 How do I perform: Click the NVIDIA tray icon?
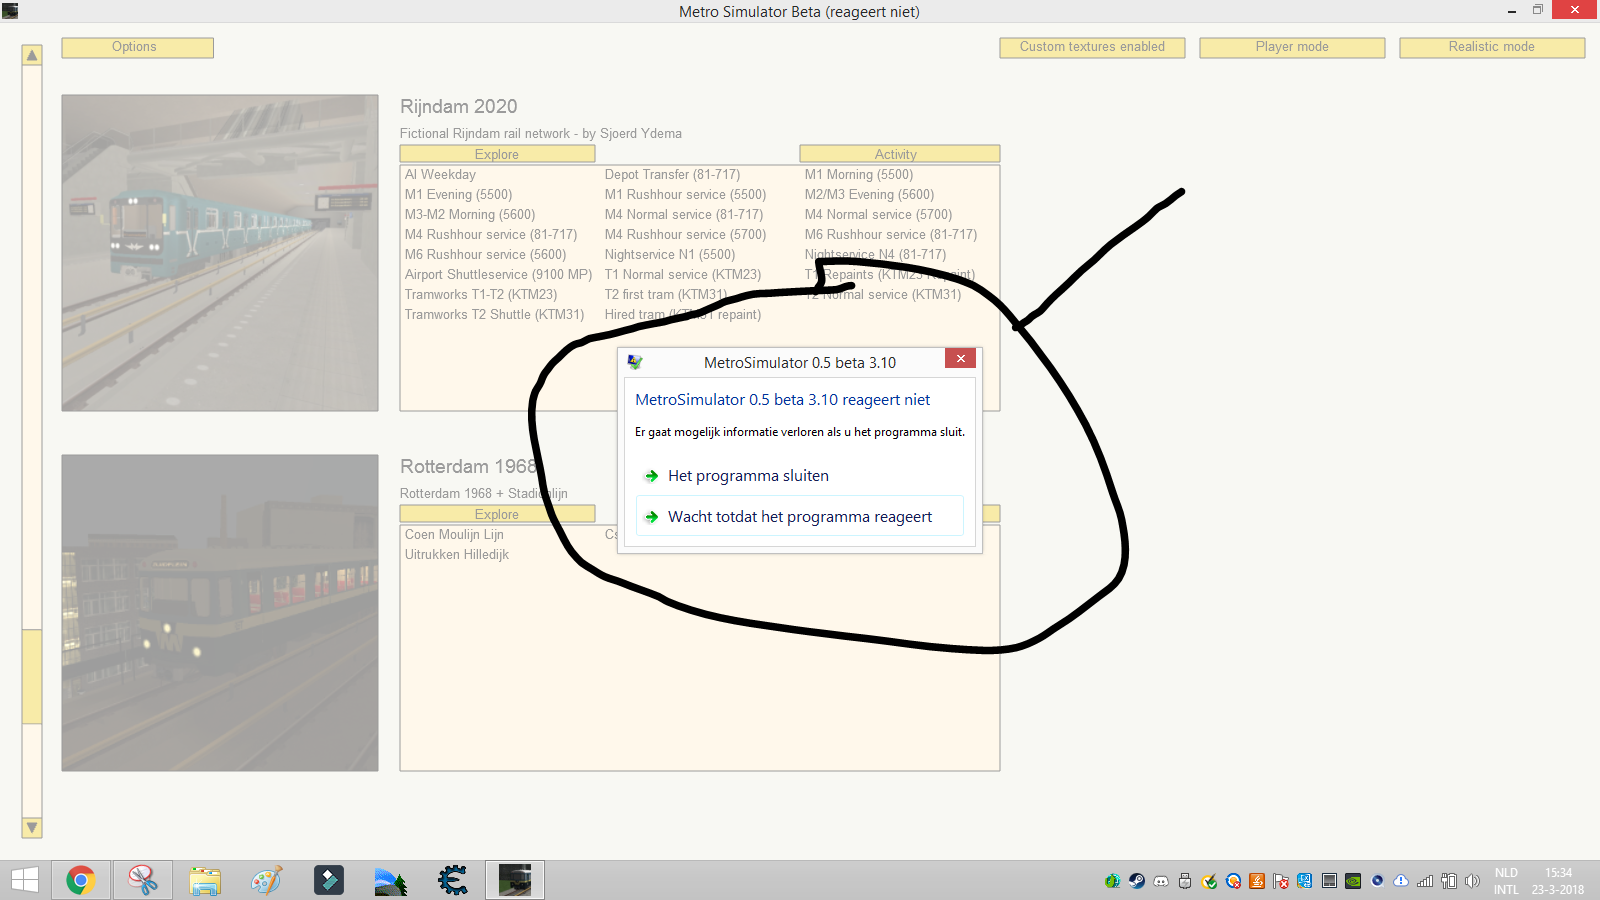point(1353,881)
